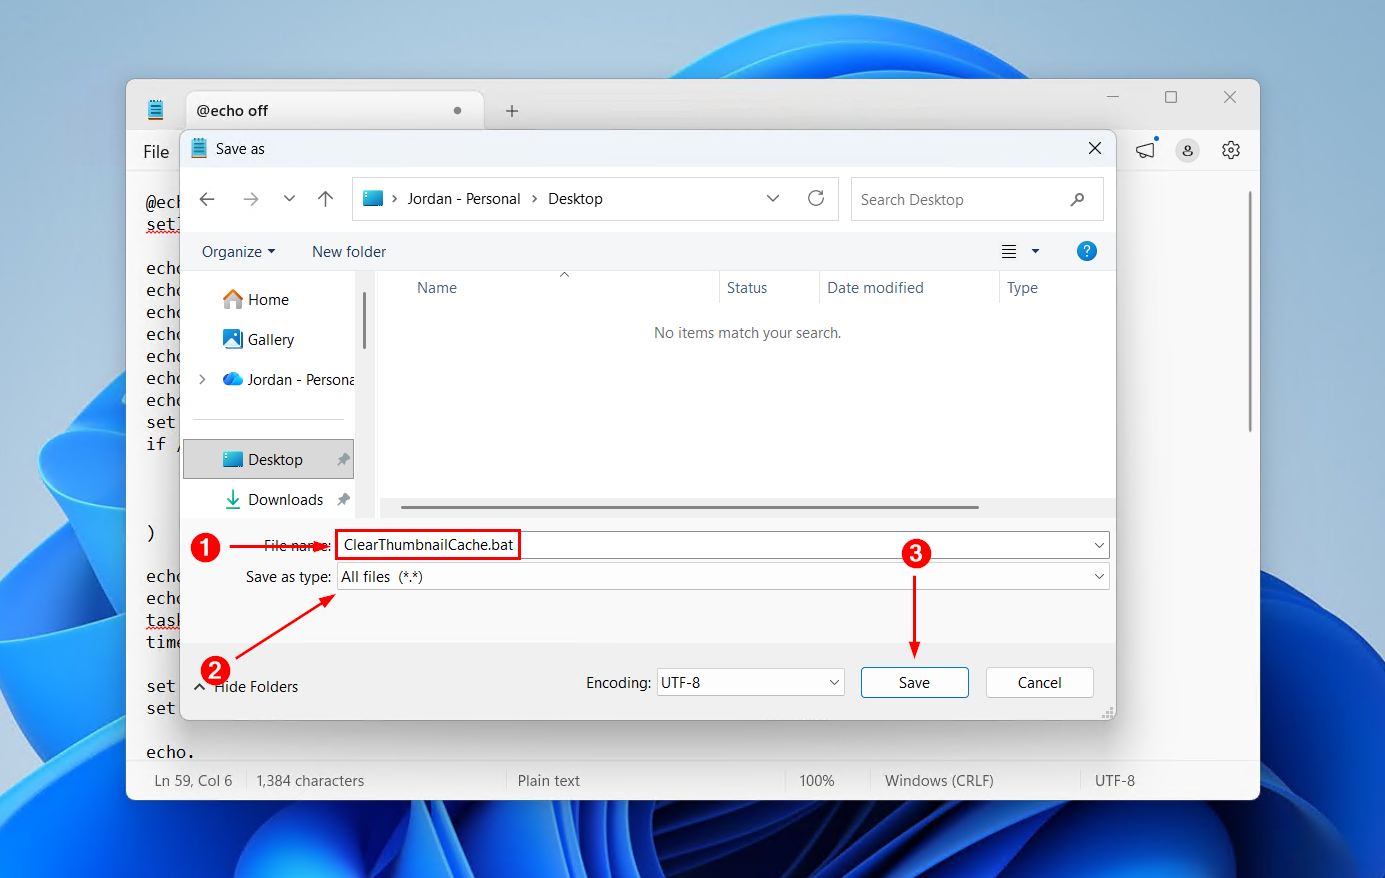Open recent locations chevron beside Forward arrow
Image resolution: width=1385 pixels, height=878 pixels.
(289, 199)
